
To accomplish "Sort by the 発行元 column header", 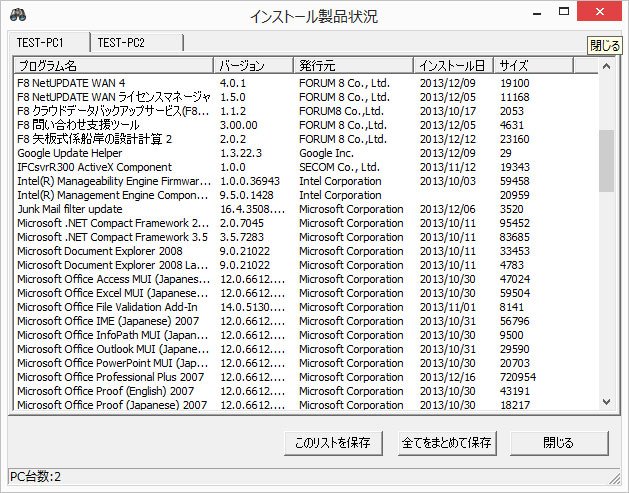I will pos(353,65).
